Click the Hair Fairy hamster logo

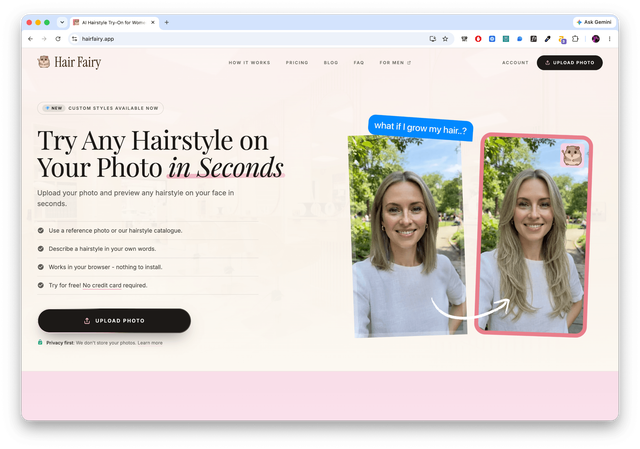pos(44,62)
